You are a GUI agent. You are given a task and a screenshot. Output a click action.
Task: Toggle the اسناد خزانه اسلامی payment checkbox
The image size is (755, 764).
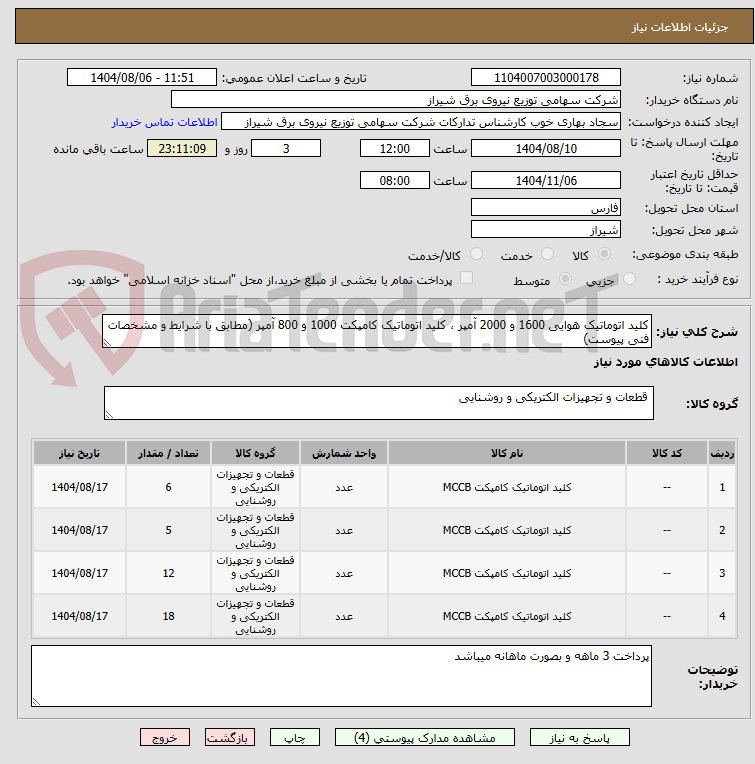pyautogui.click(x=467, y=278)
